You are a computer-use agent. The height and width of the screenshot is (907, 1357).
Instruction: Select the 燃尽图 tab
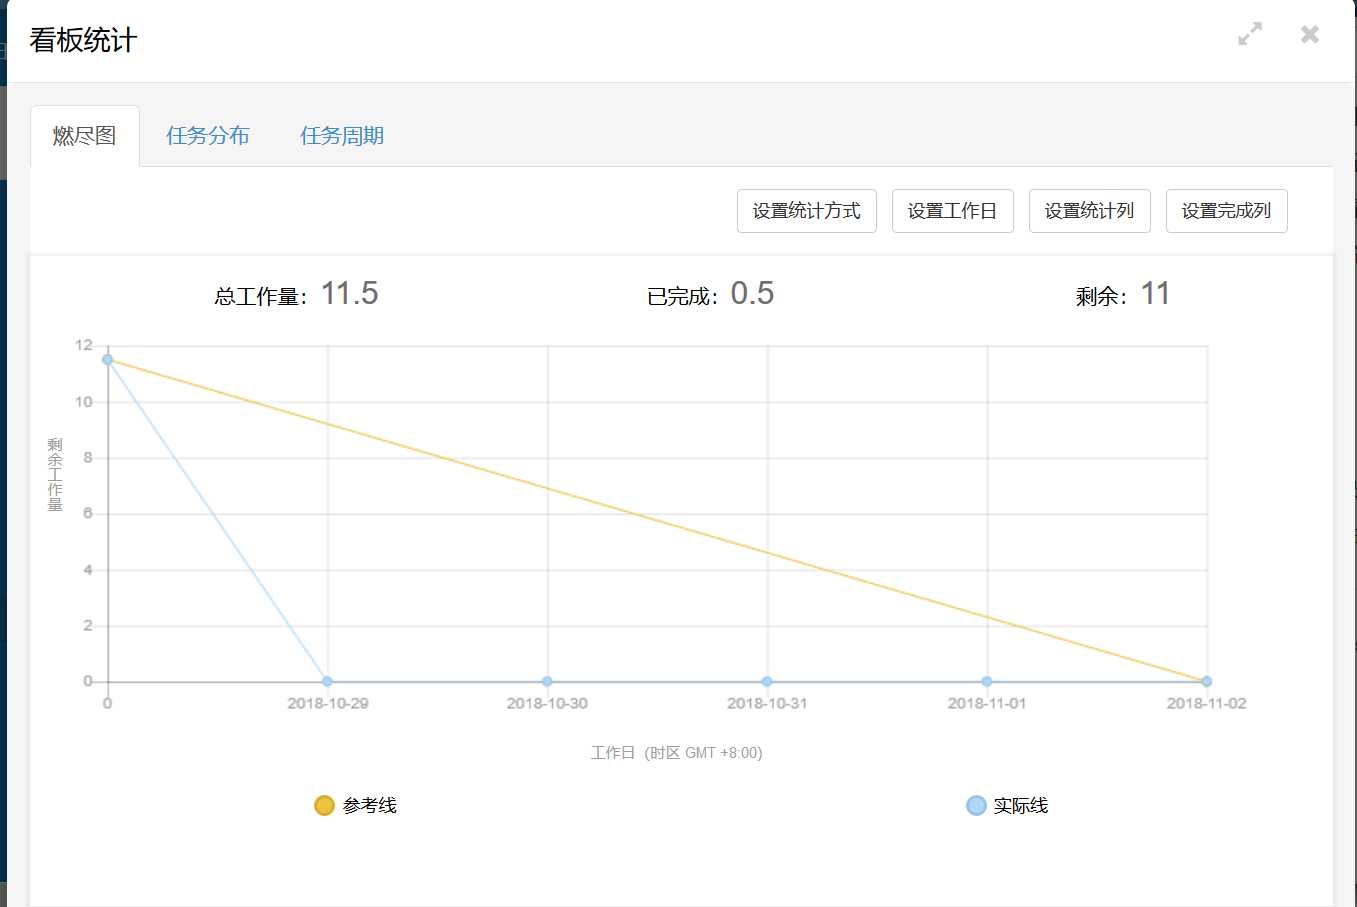point(85,136)
